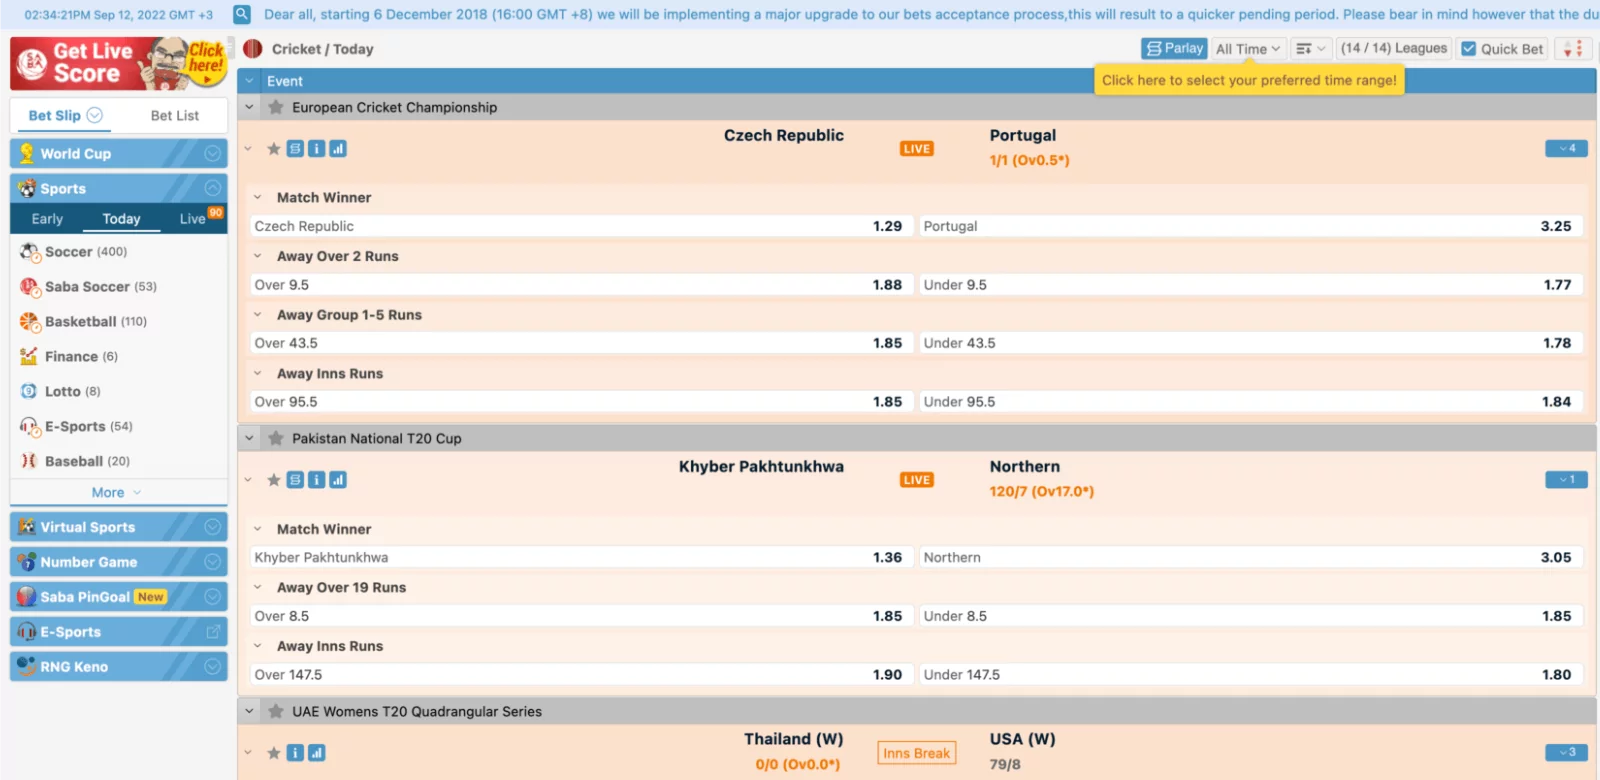Viewport: 1600px width, 780px height.
Task: Open info icon for Thailand (W) match
Action: tap(296, 753)
